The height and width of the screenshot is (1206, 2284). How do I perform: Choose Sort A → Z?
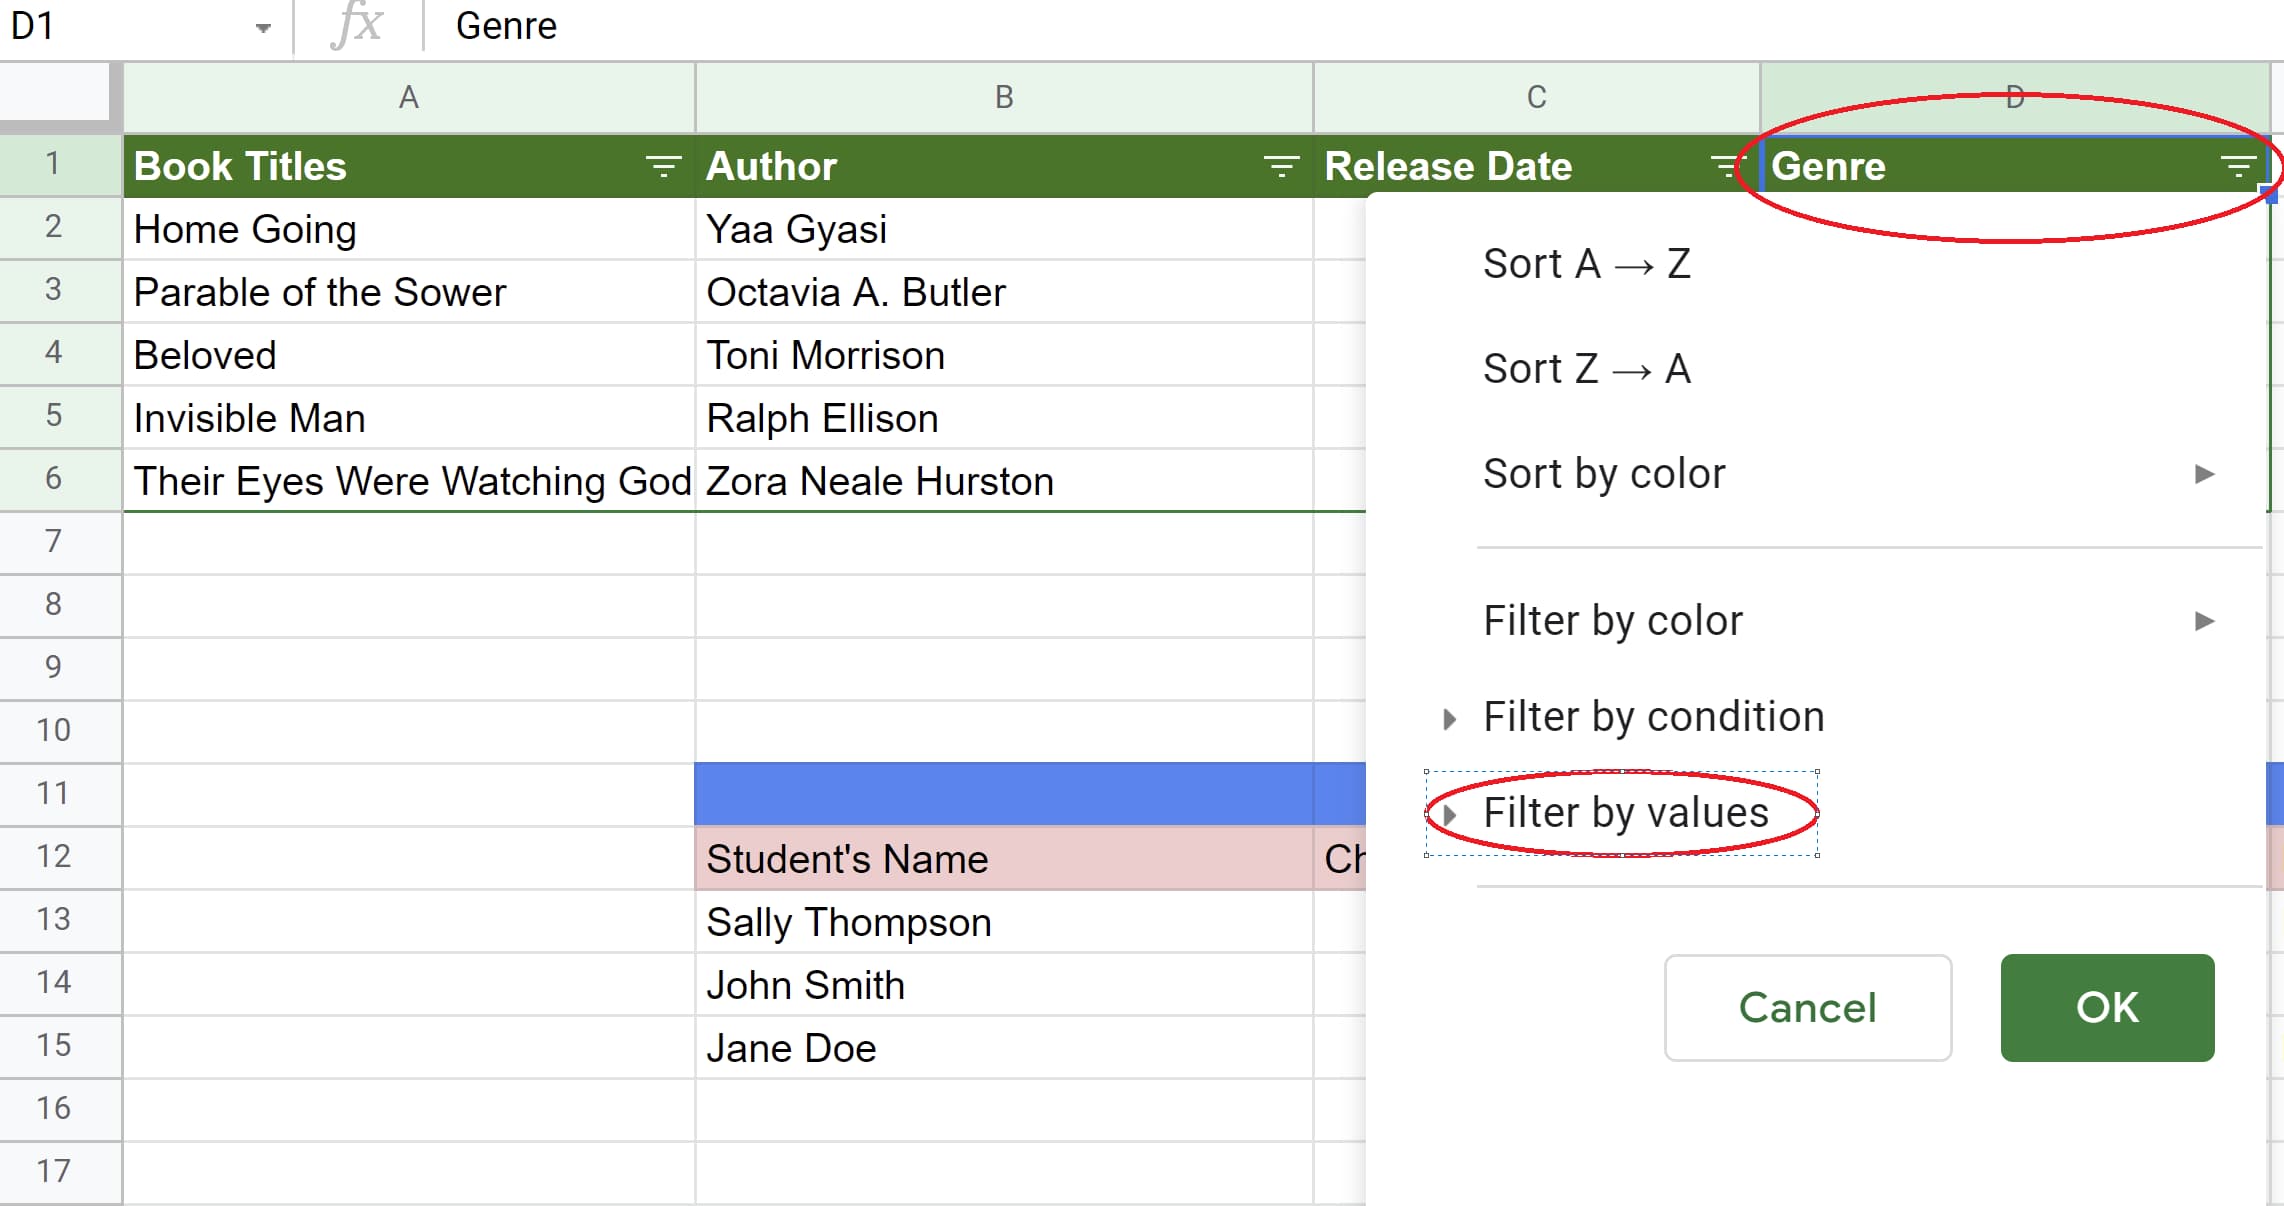click(1587, 264)
